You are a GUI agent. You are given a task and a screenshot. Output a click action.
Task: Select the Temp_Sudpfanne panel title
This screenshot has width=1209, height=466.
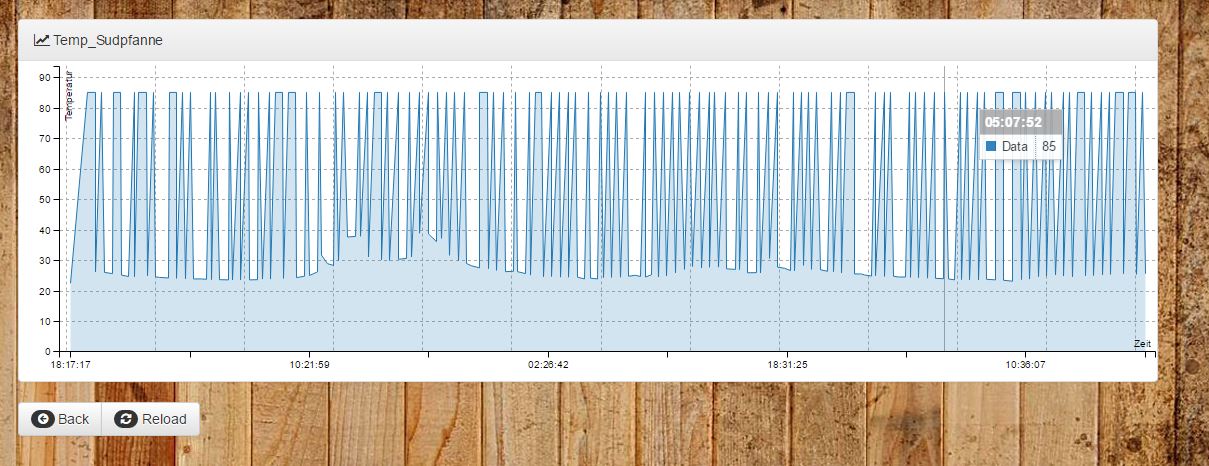pos(108,41)
